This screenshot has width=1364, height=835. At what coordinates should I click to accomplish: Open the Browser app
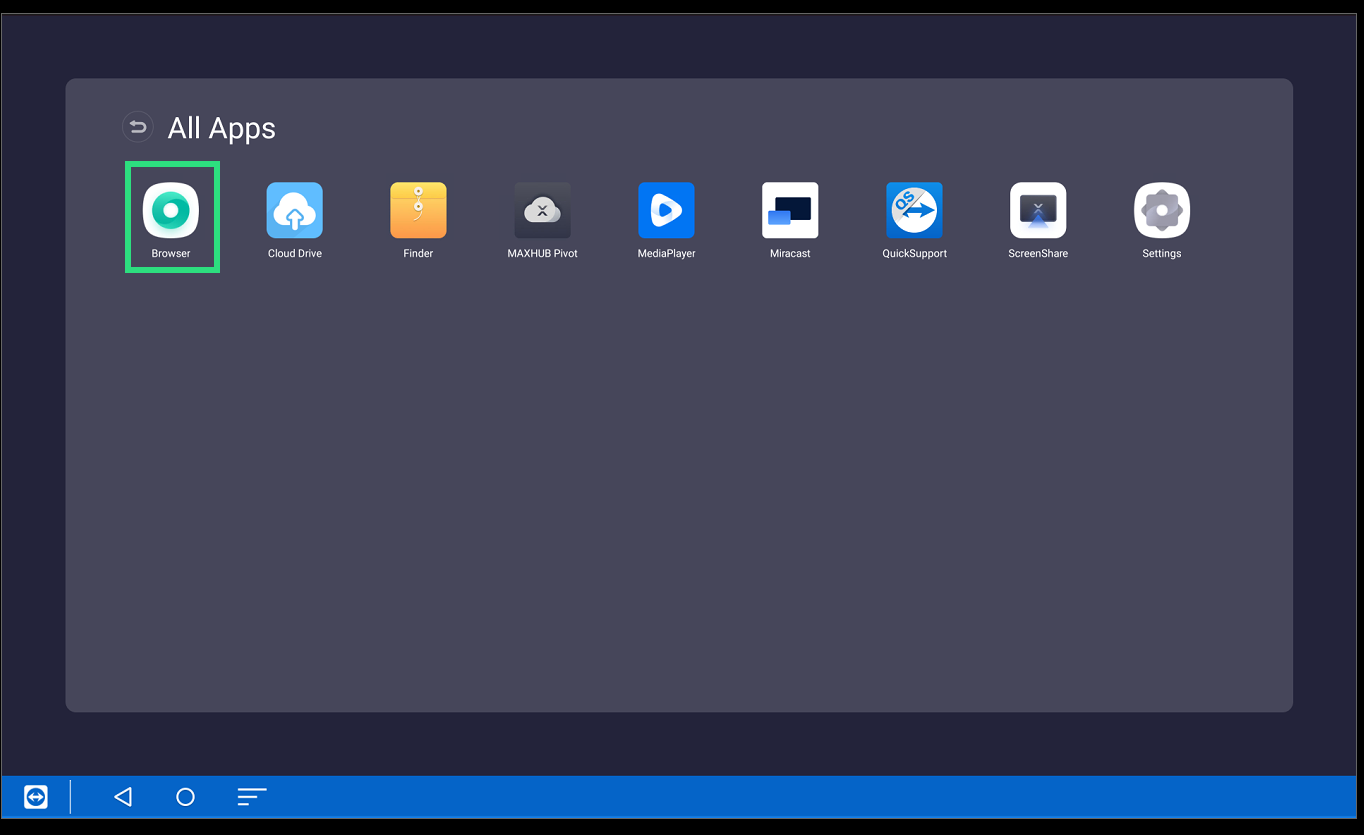171,210
